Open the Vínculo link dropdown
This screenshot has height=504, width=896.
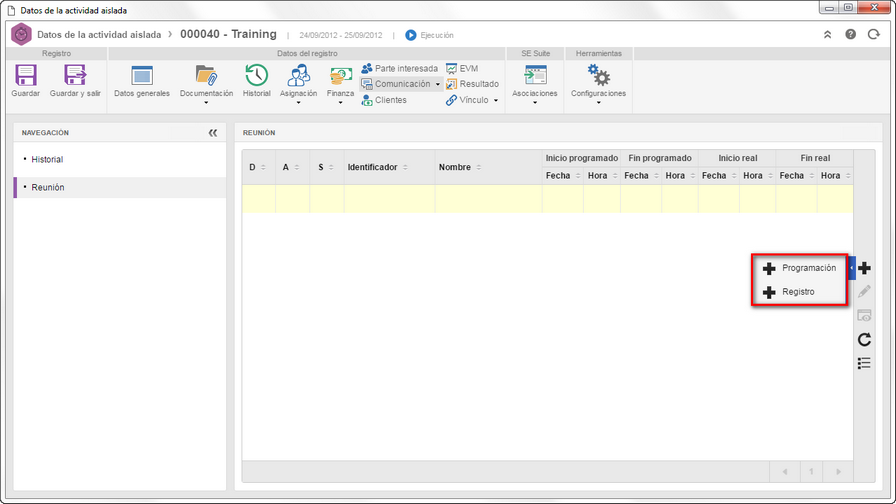(472, 100)
